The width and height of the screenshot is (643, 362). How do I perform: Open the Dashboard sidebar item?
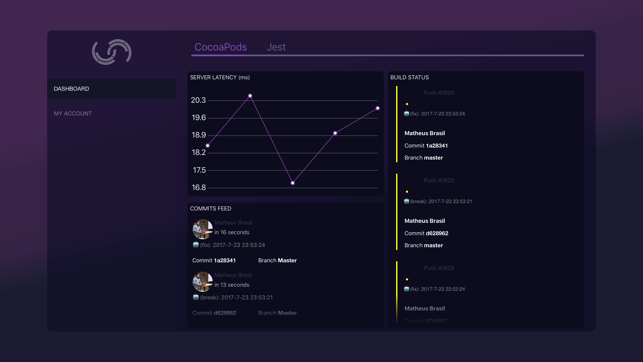112,89
